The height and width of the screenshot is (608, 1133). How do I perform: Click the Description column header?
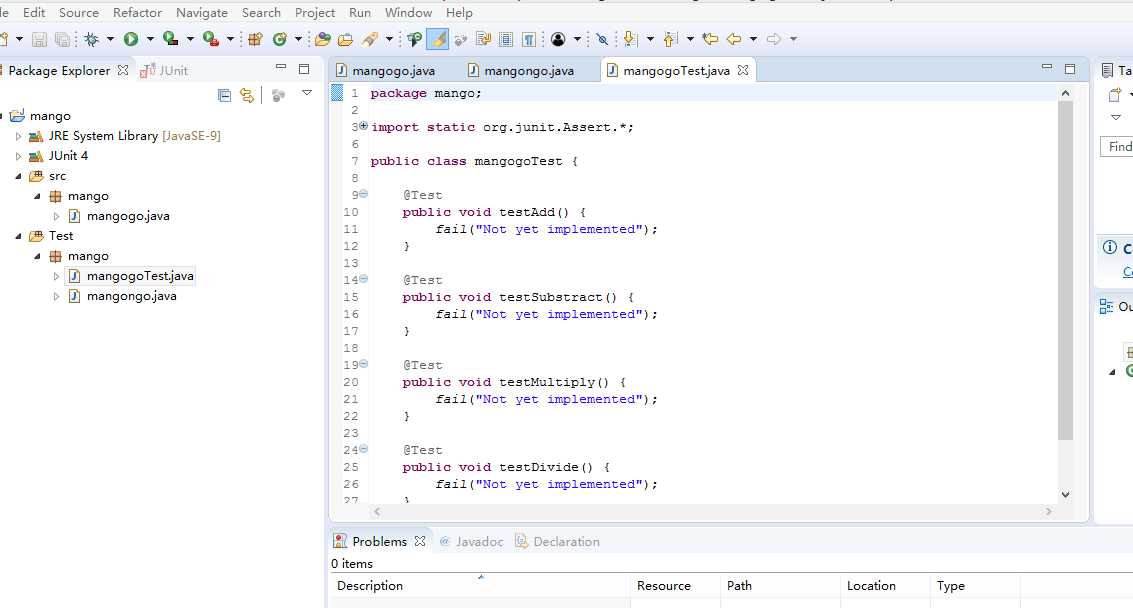coord(480,586)
